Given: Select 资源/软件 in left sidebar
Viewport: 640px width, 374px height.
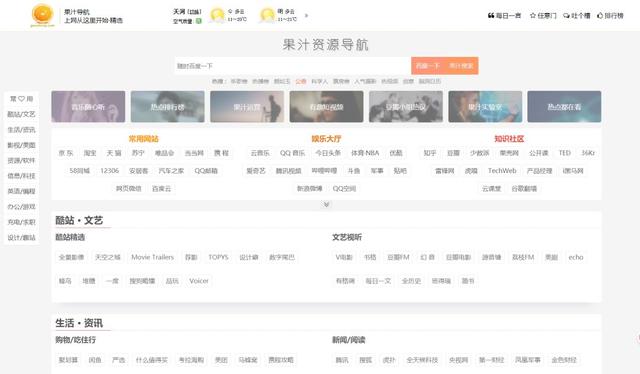Looking at the screenshot, I should [22, 160].
